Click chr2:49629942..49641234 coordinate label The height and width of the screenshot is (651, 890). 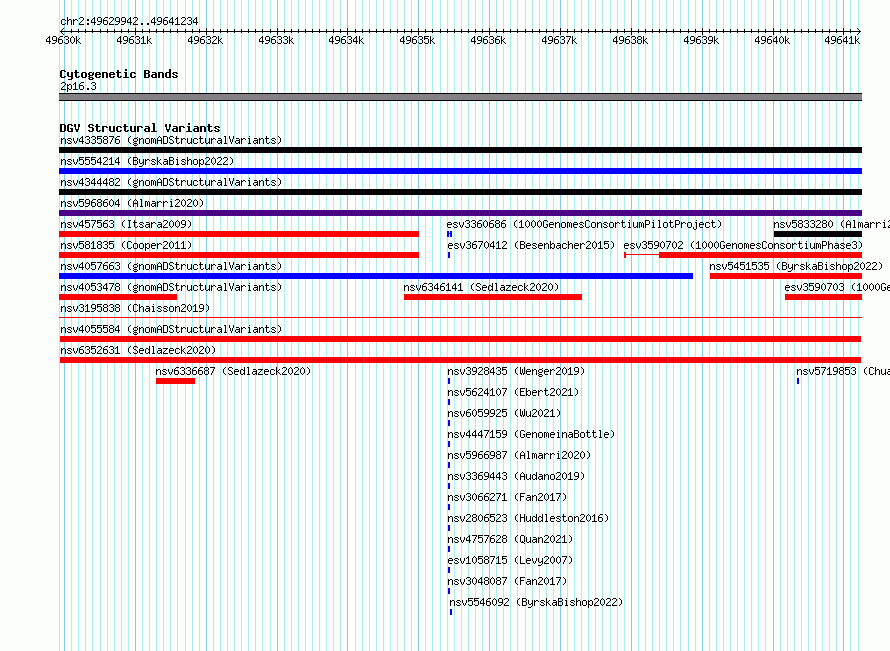click(x=129, y=21)
